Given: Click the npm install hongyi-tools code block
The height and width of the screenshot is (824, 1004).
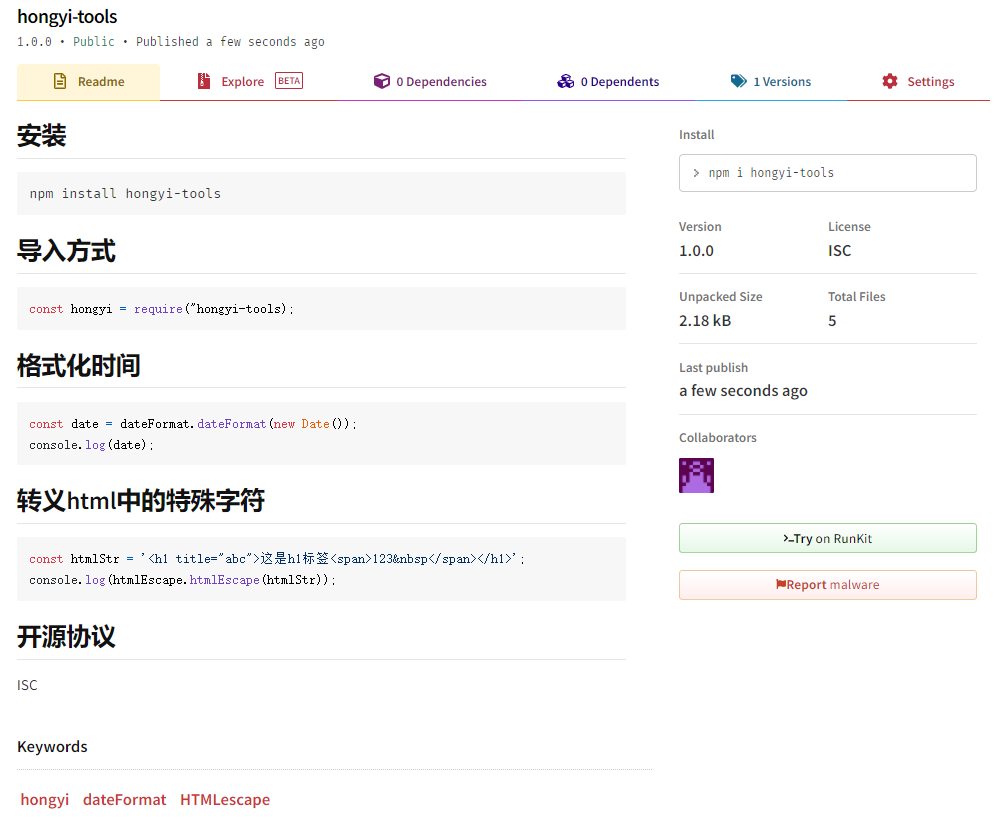Looking at the screenshot, I should click(x=321, y=193).
